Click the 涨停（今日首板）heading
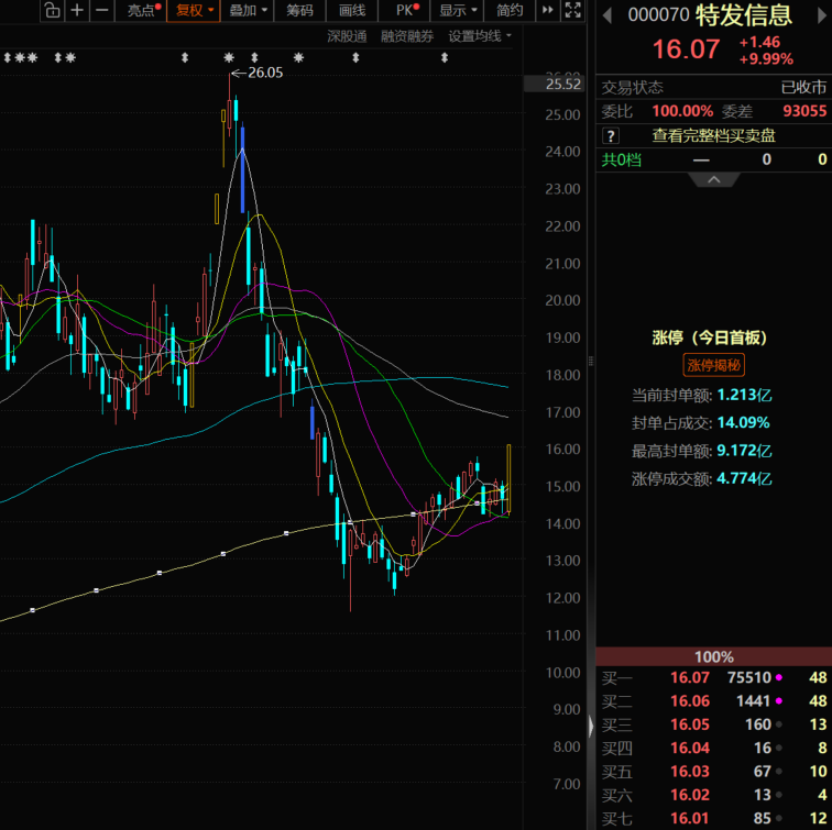Viewport: 832px width, 830px height. pyautogui.click(x=709, y=338)
